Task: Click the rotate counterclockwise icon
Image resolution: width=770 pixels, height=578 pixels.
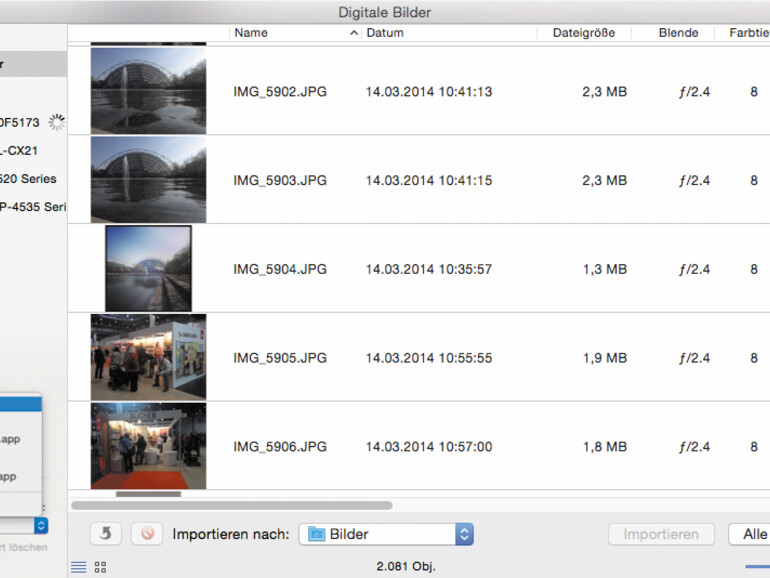Action: tap(106, 534)
